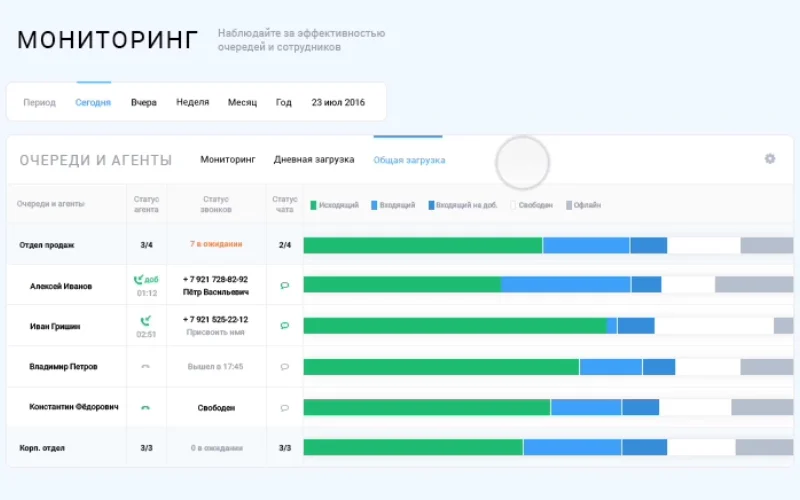Click the agent name Иван Гришин

tap(55, 326)
